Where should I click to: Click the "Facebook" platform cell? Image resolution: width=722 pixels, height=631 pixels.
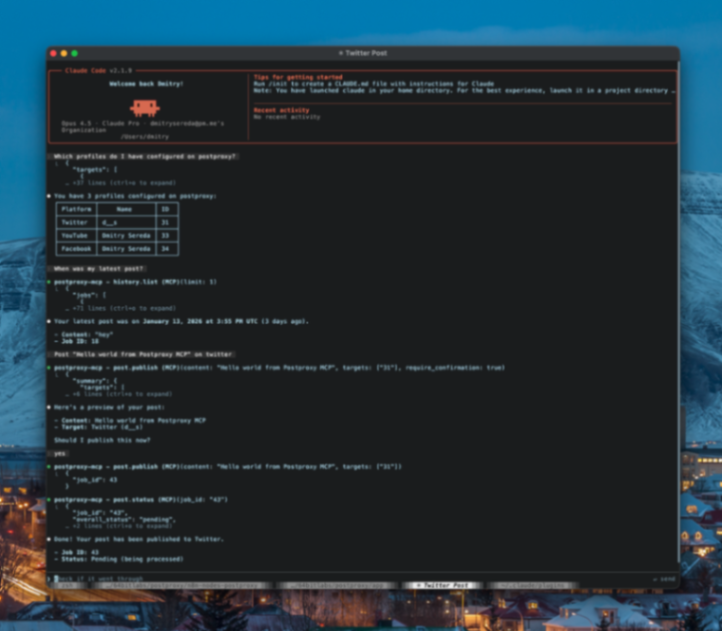point(76,249)
